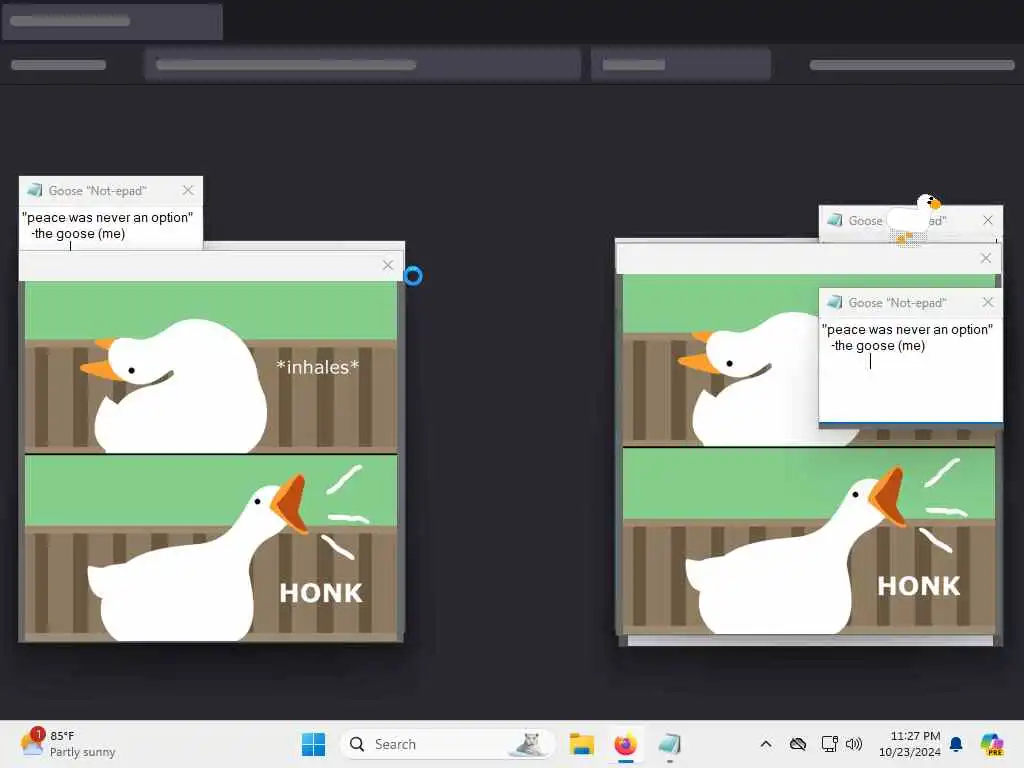Close left Goose Not-epad window
1024x768 pixels.
click(x=188, y=190)
